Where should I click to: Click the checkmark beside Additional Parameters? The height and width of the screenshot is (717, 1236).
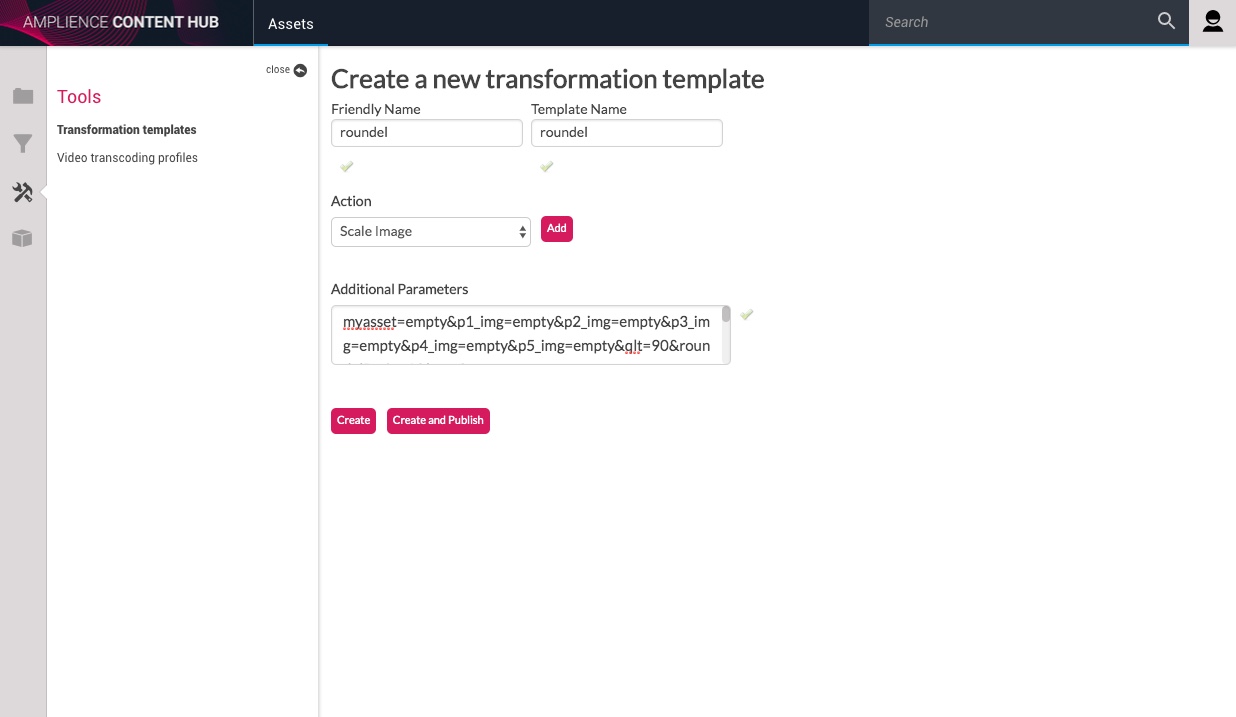click(x=747, y=315)
